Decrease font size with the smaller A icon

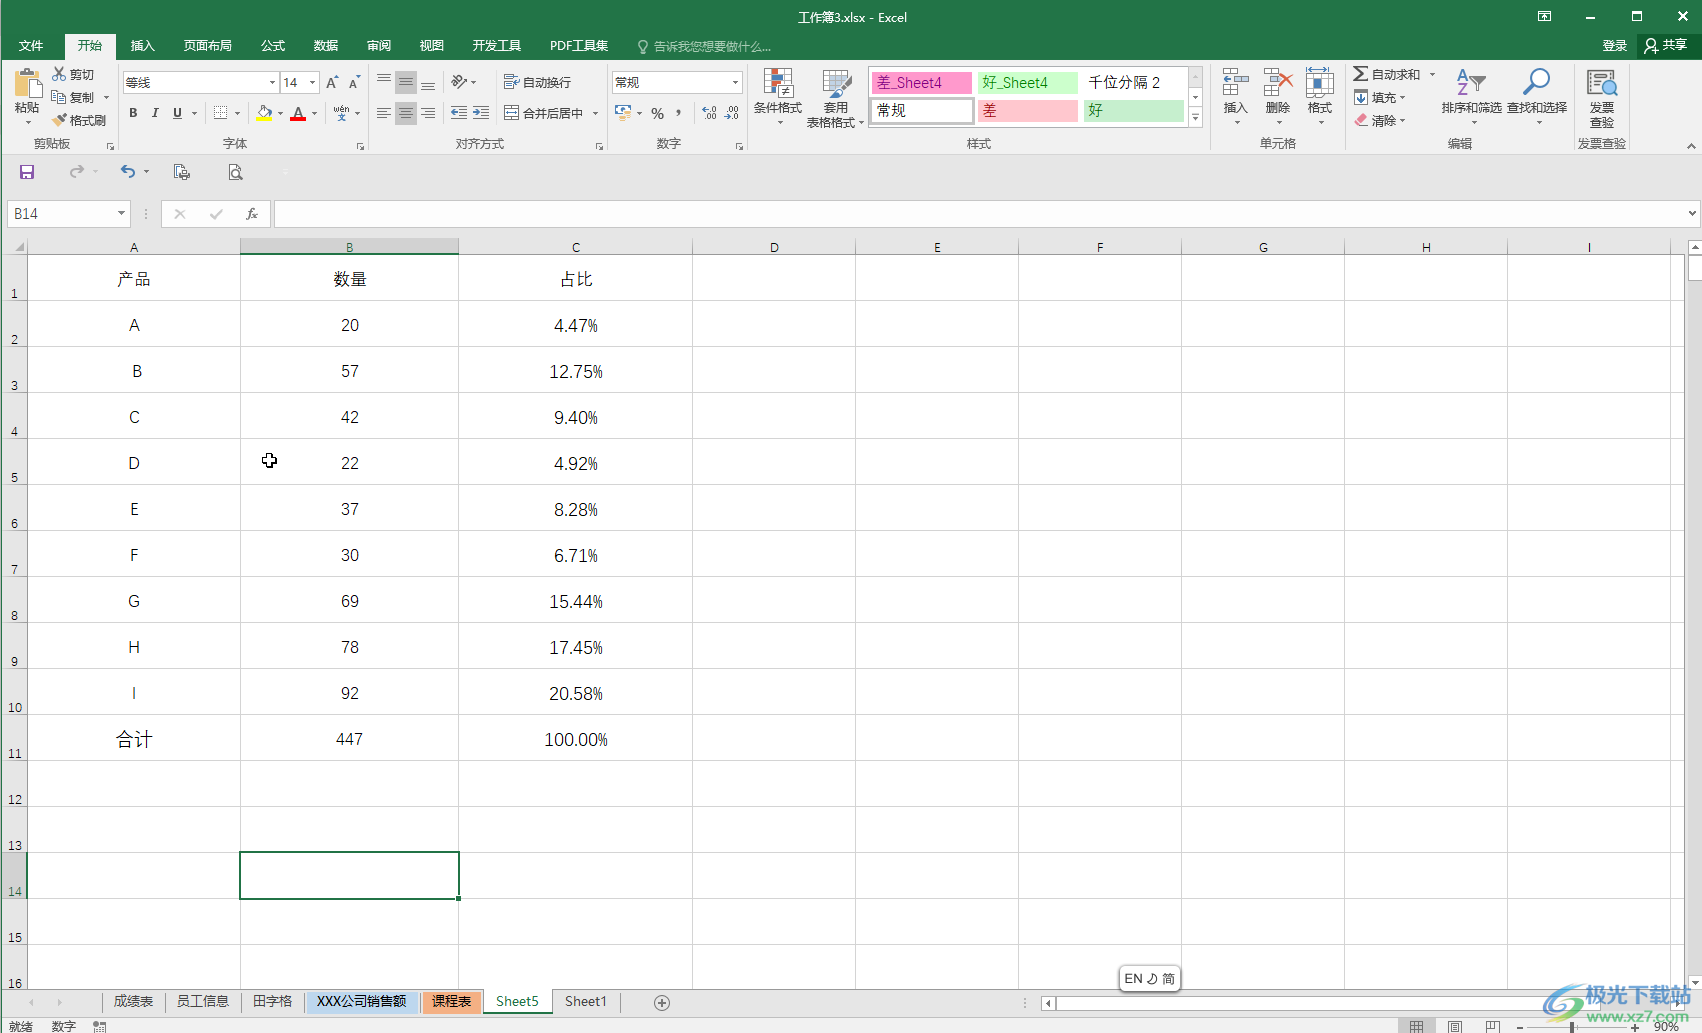(354, 83)
